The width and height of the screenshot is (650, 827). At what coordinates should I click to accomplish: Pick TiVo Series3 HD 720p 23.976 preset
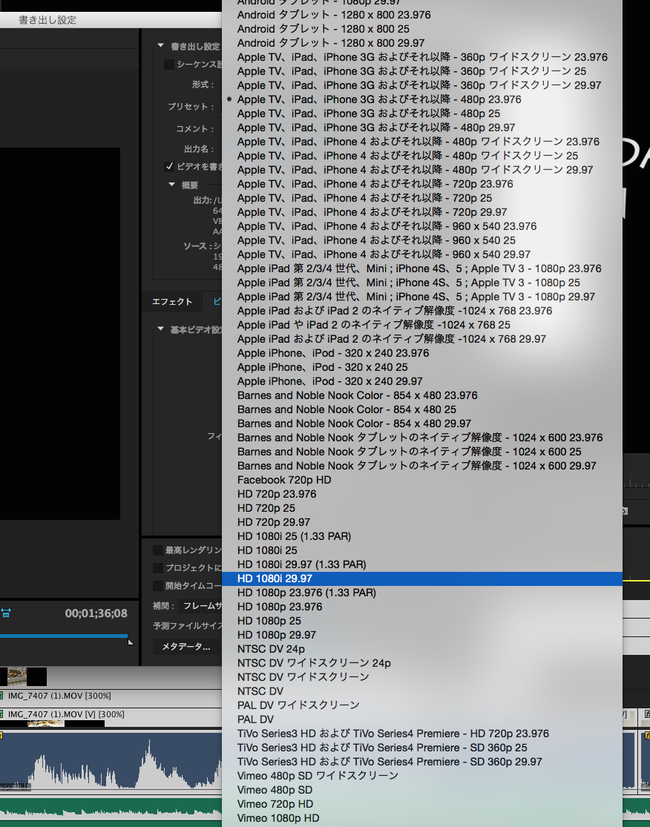[x=422, y=734]
